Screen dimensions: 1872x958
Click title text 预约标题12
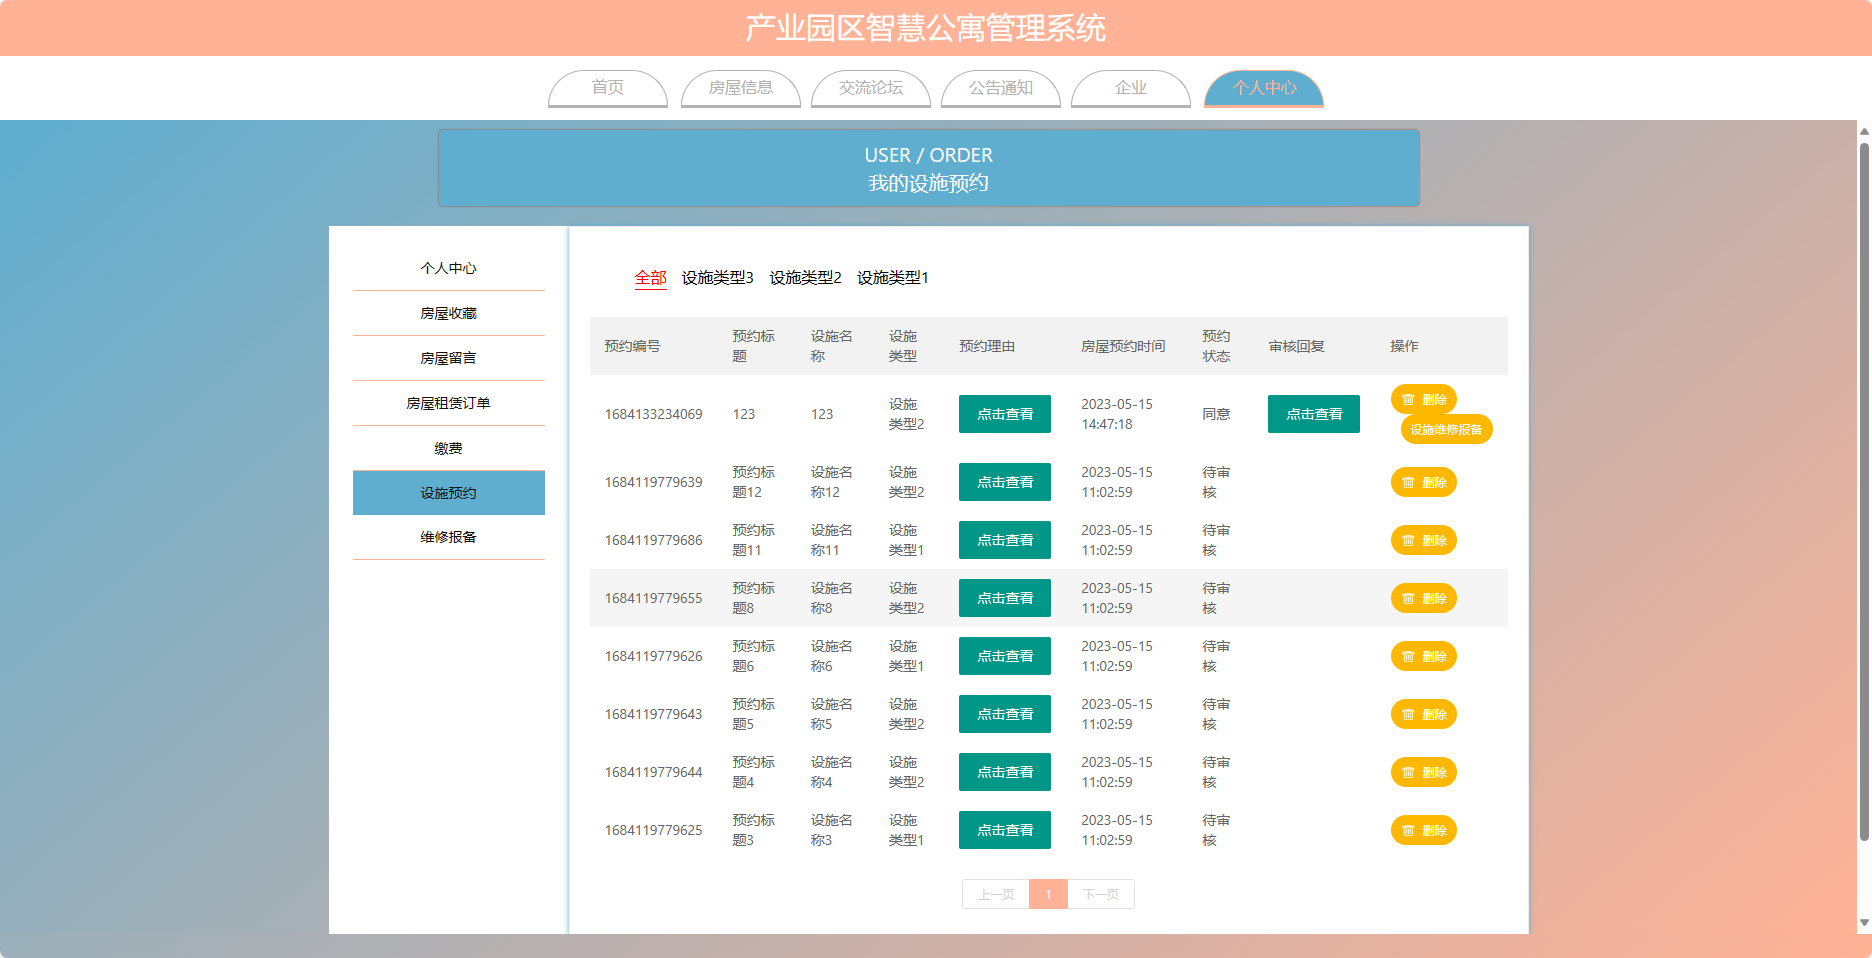(x=754, y=482)
